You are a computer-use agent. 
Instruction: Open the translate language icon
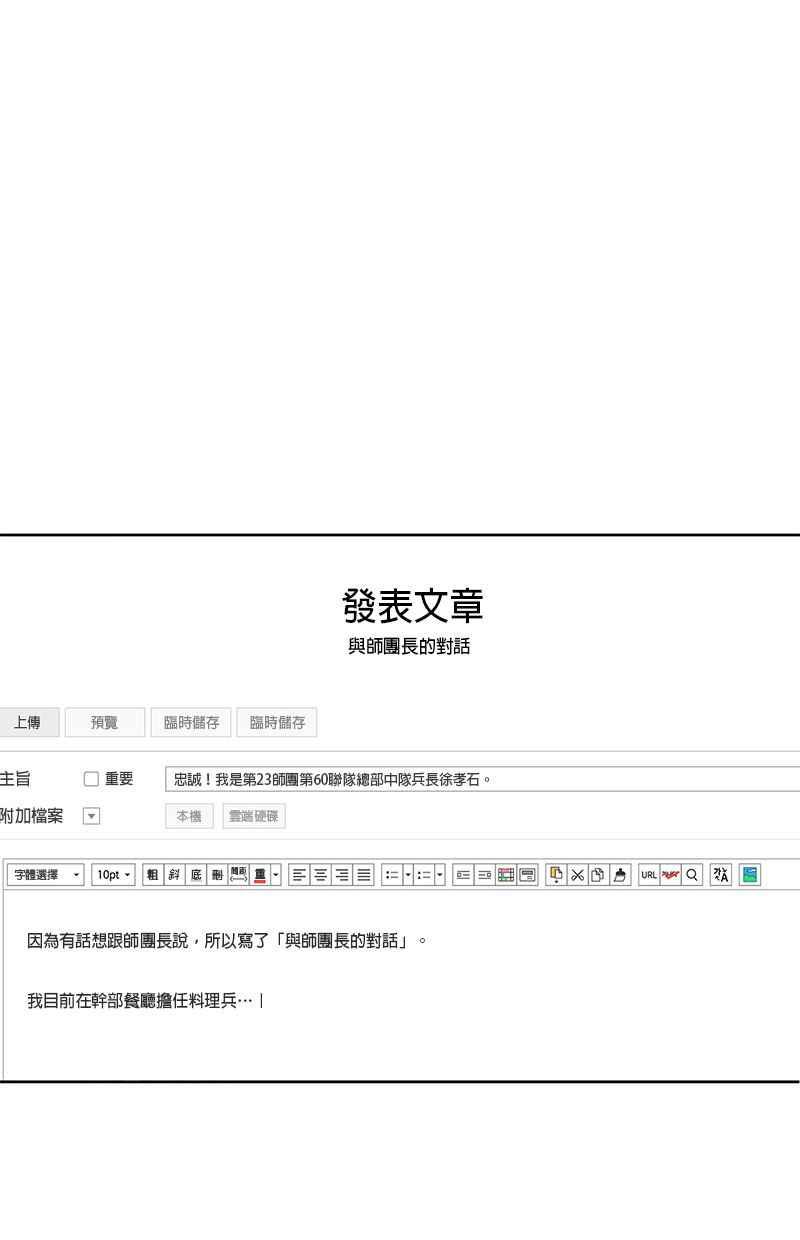point(720,875)
